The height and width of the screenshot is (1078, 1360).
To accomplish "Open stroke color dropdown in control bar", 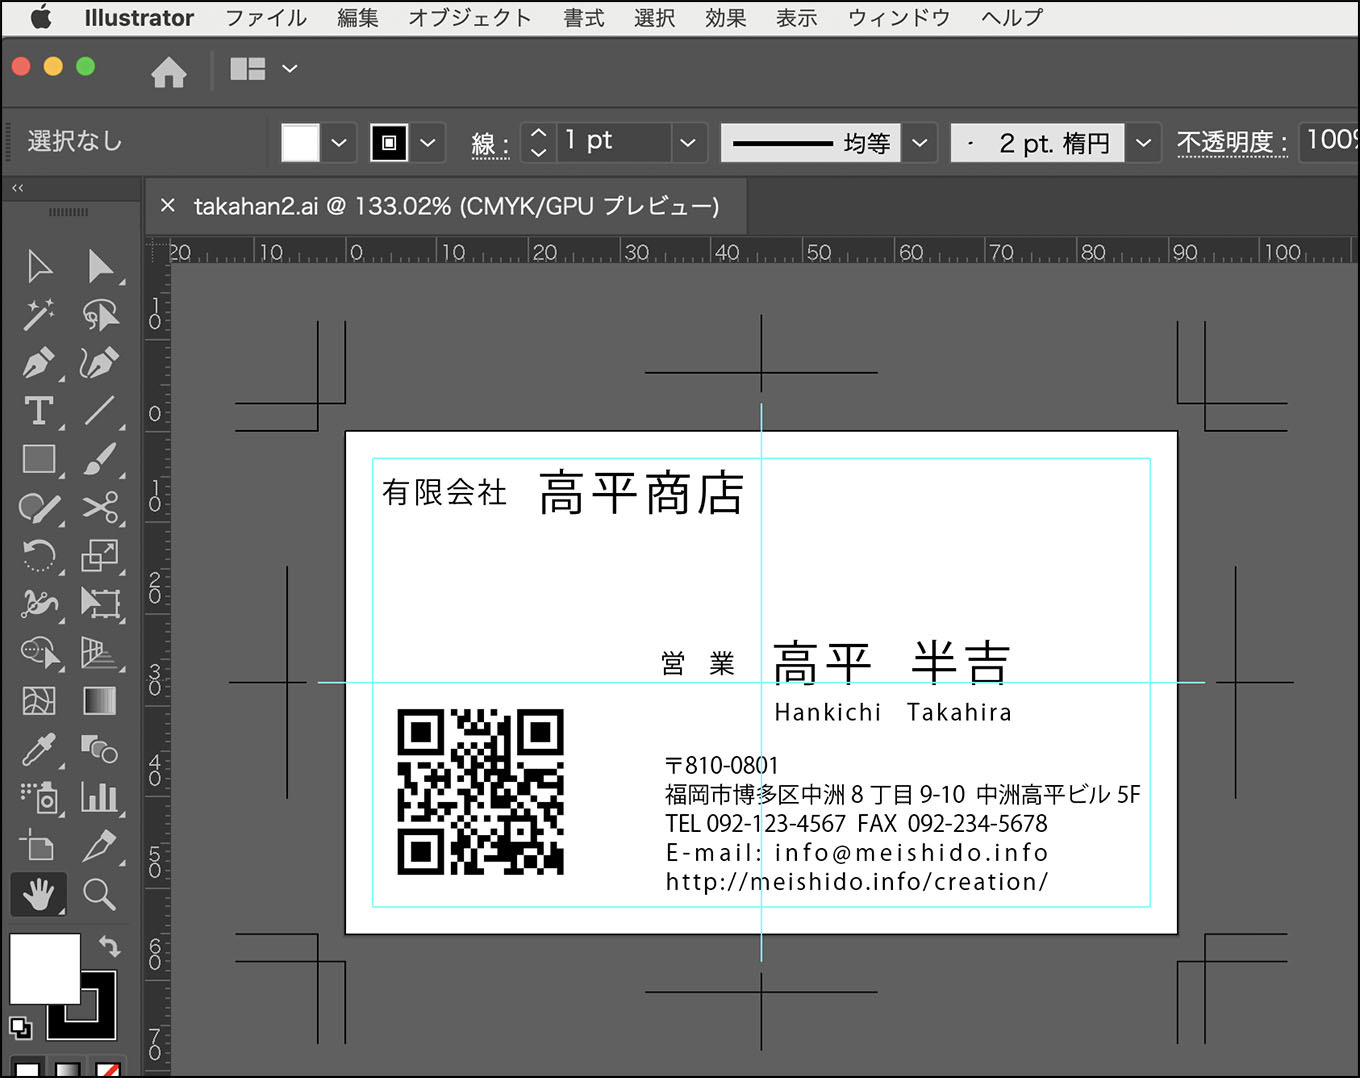I will 428,142.
